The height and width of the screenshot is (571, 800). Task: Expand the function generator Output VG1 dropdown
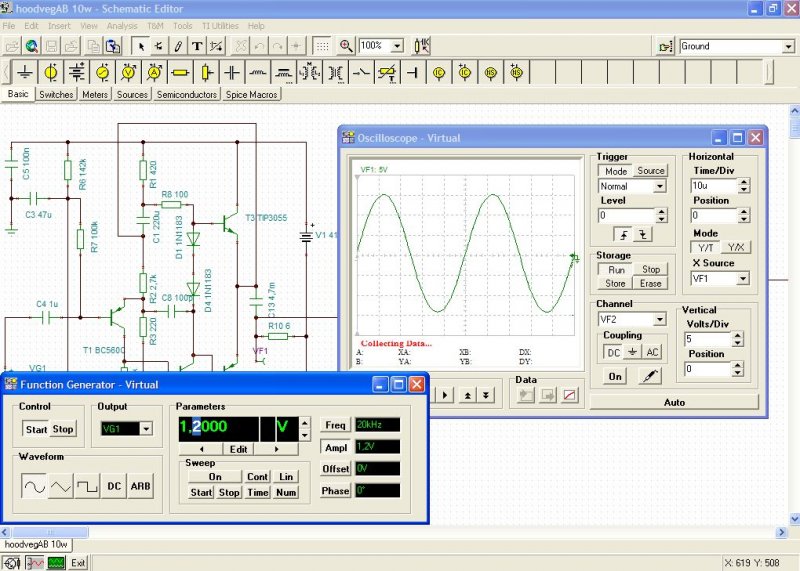point(147,429)
